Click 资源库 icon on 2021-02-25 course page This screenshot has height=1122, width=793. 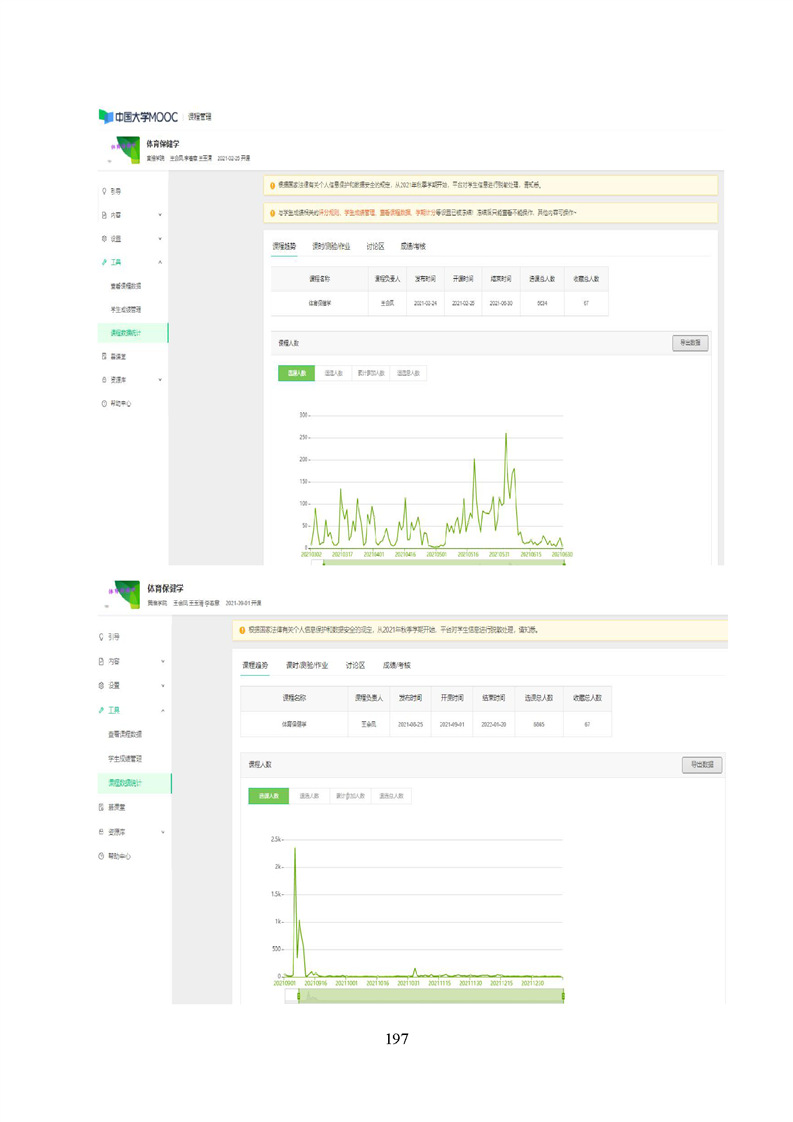[x=104, y=380]
